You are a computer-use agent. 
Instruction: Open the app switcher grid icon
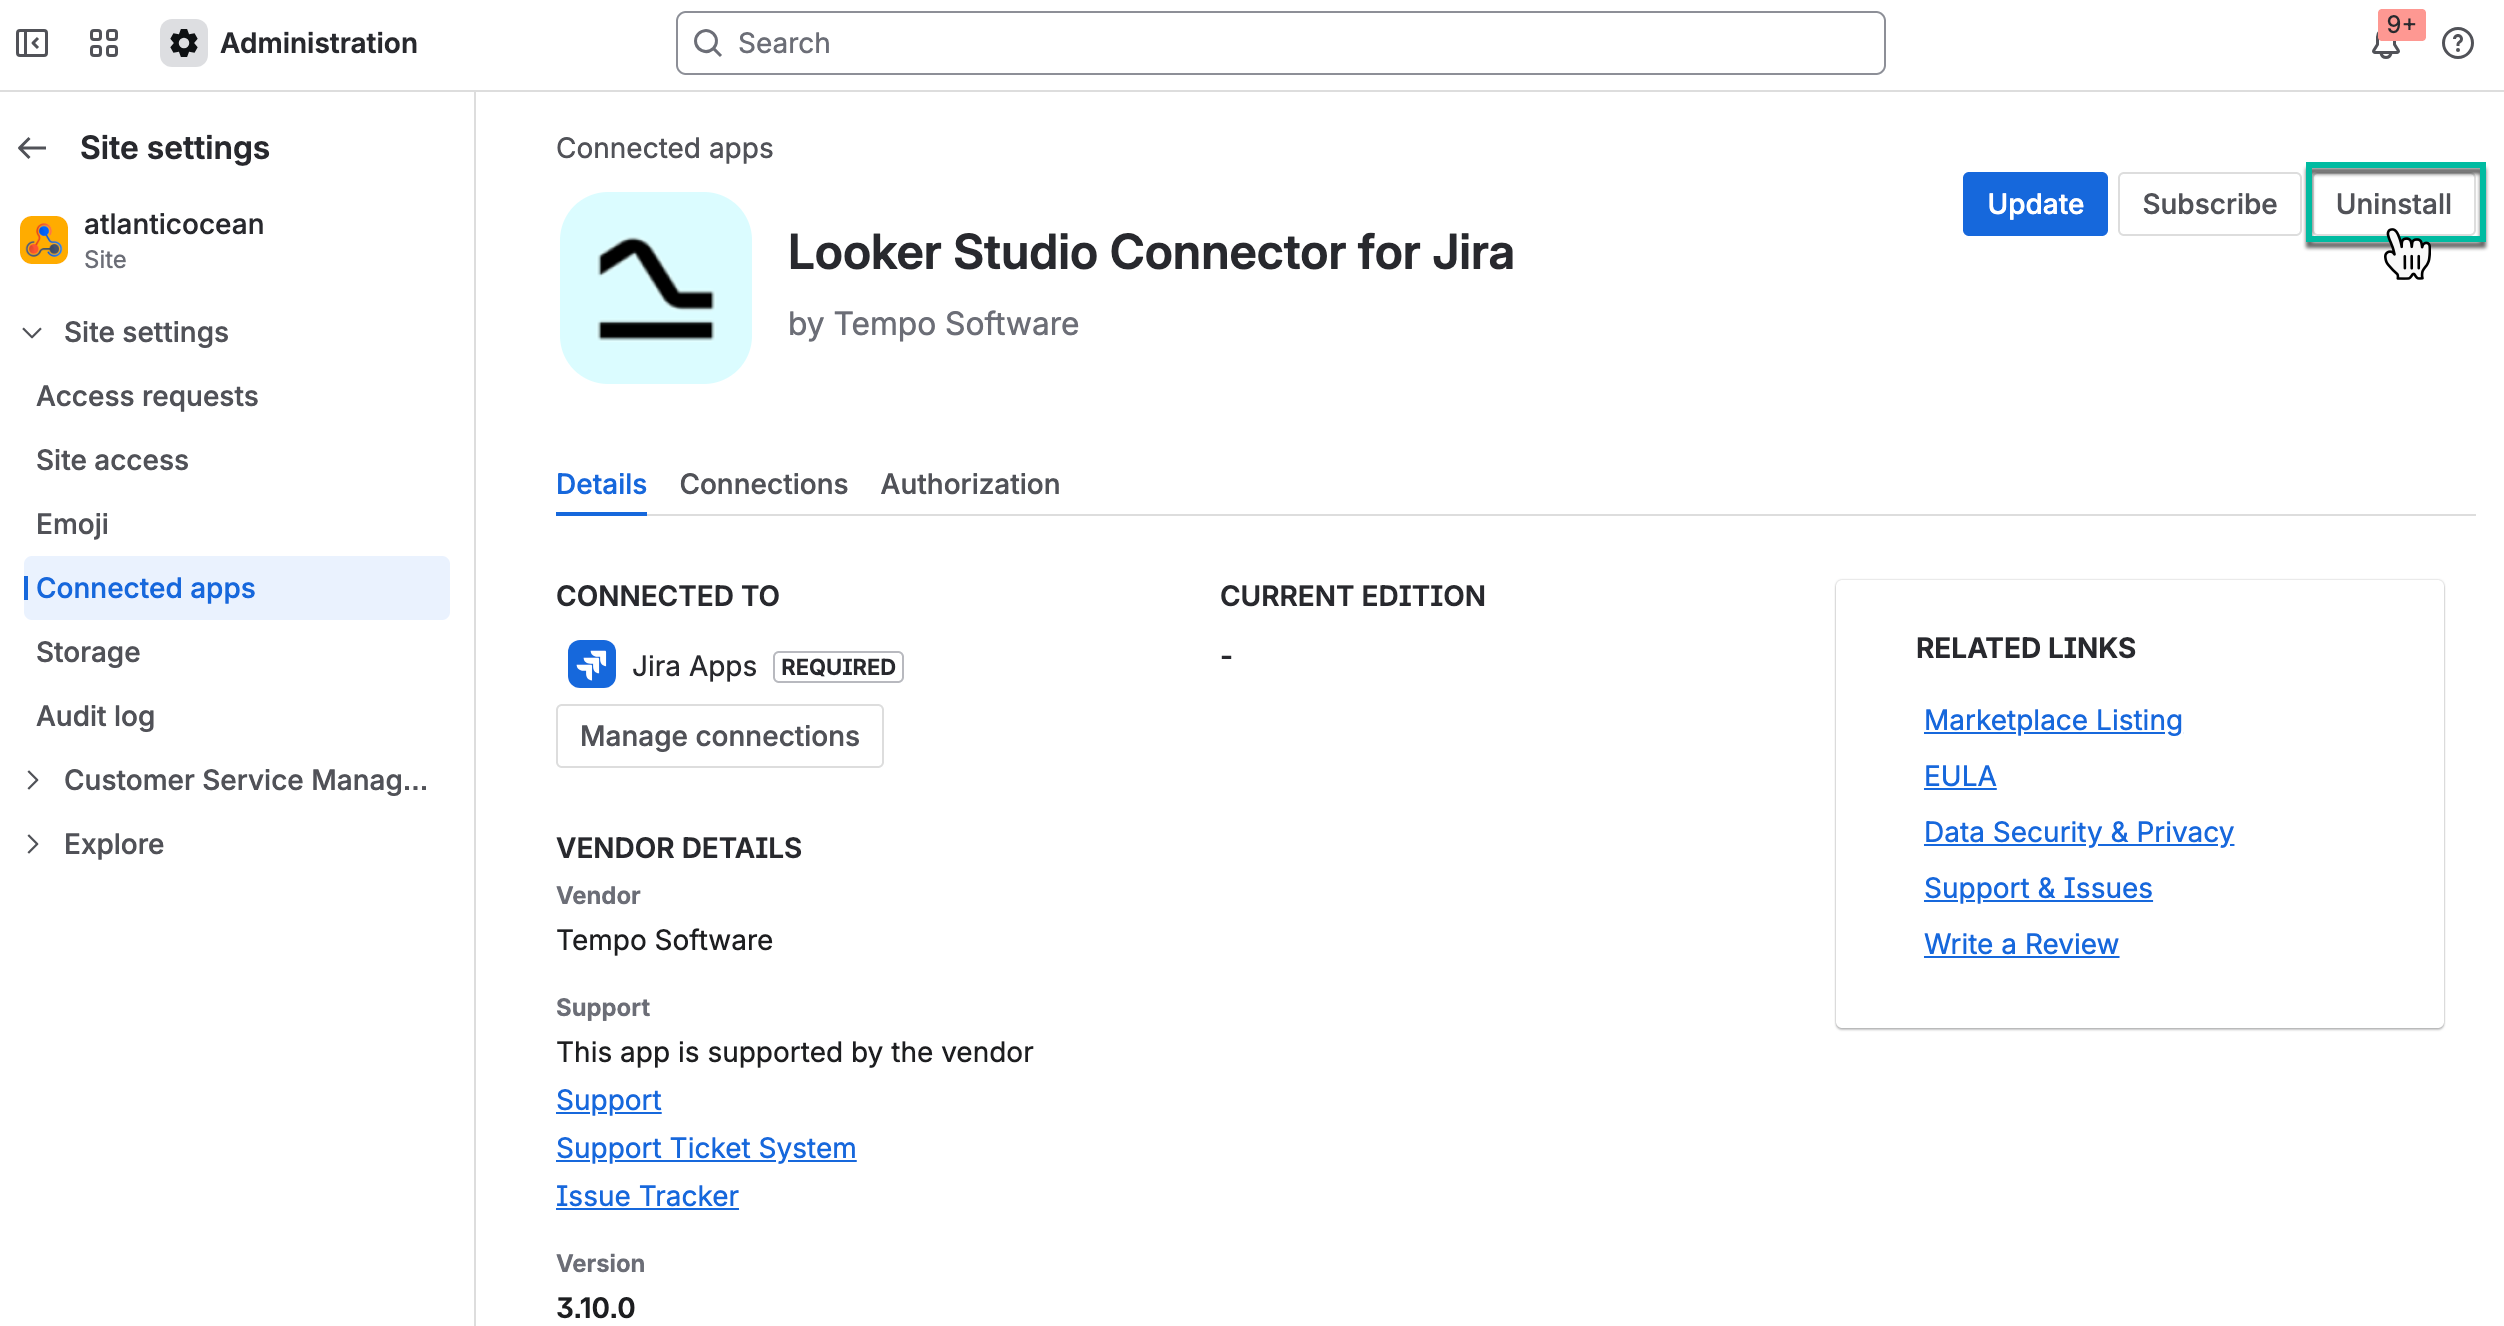[102, 43]
